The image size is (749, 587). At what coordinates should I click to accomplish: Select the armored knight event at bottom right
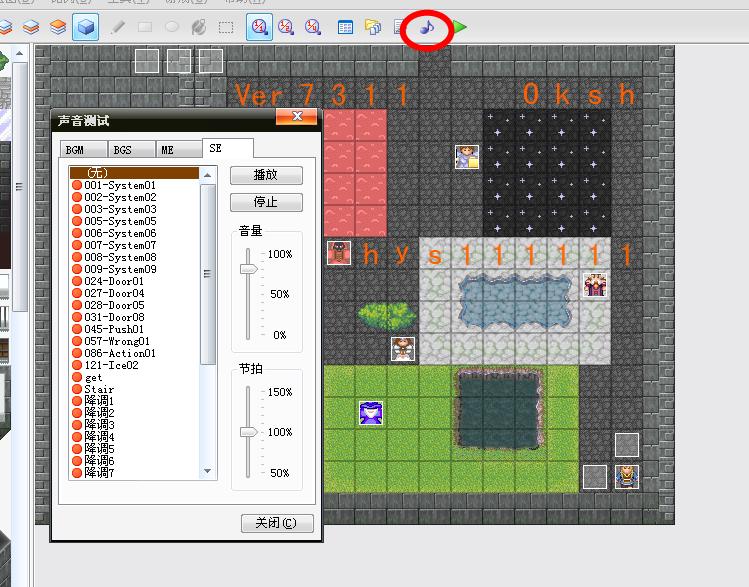pos(627,477)
